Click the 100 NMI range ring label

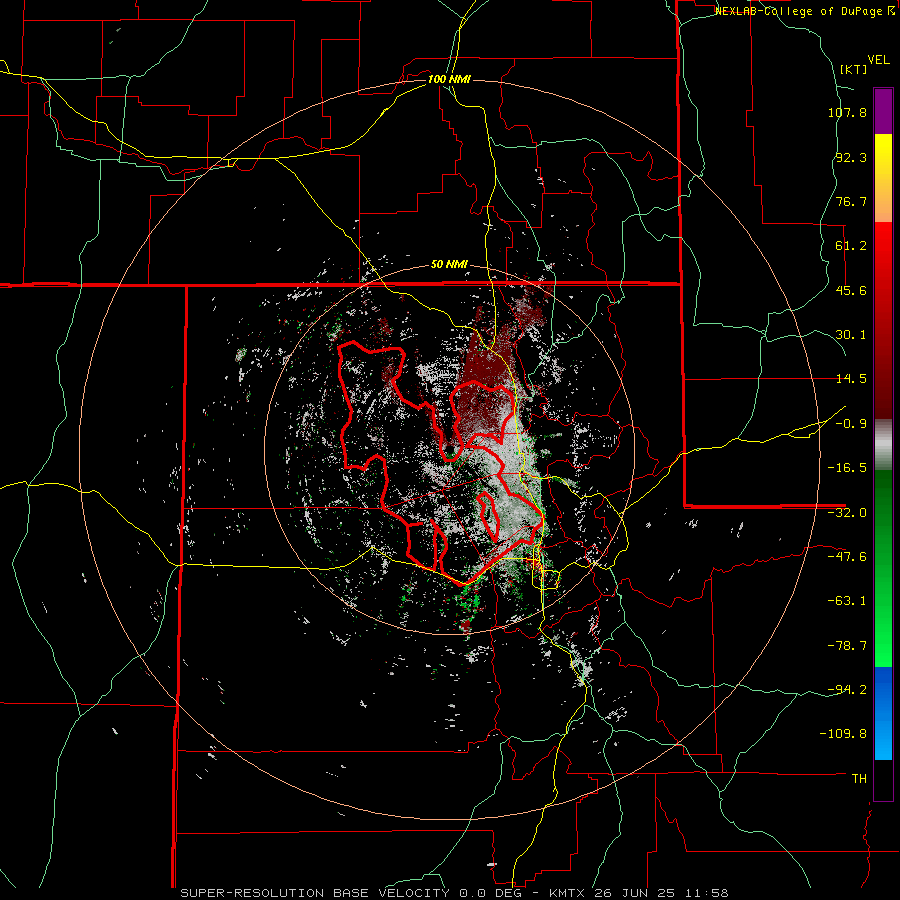(x=449, y=79)
